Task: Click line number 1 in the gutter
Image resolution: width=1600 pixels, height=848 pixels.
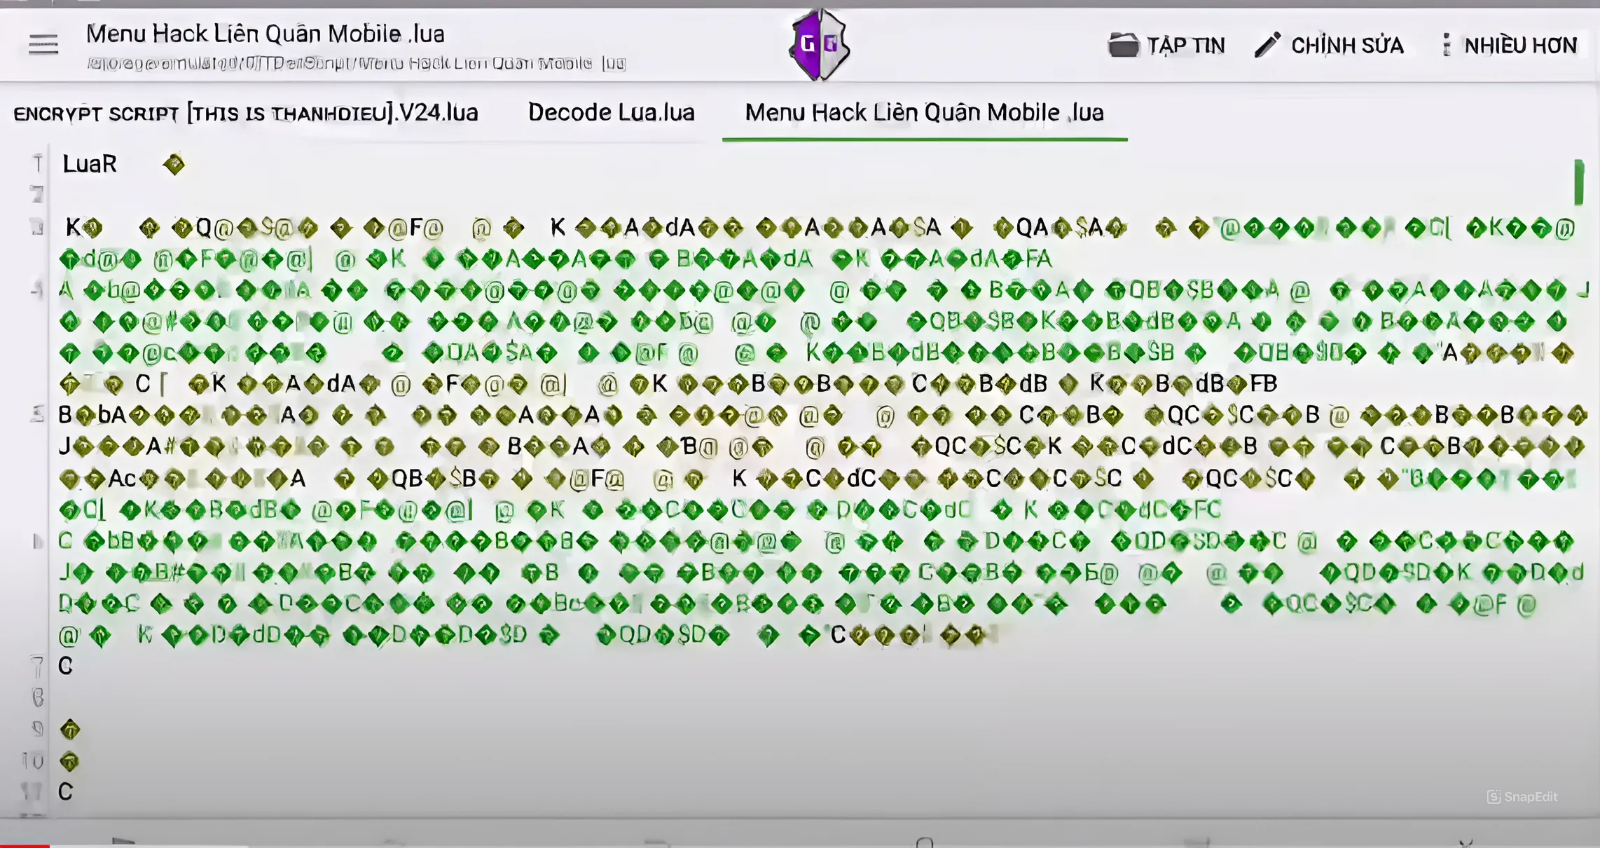Action: [38, 163]
